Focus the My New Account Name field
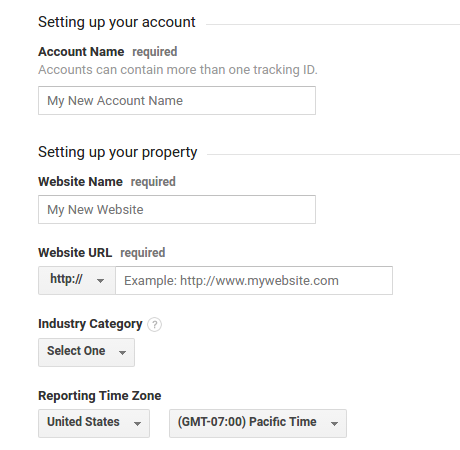This screenshot has height=450, width=460. tap(177, 101)
